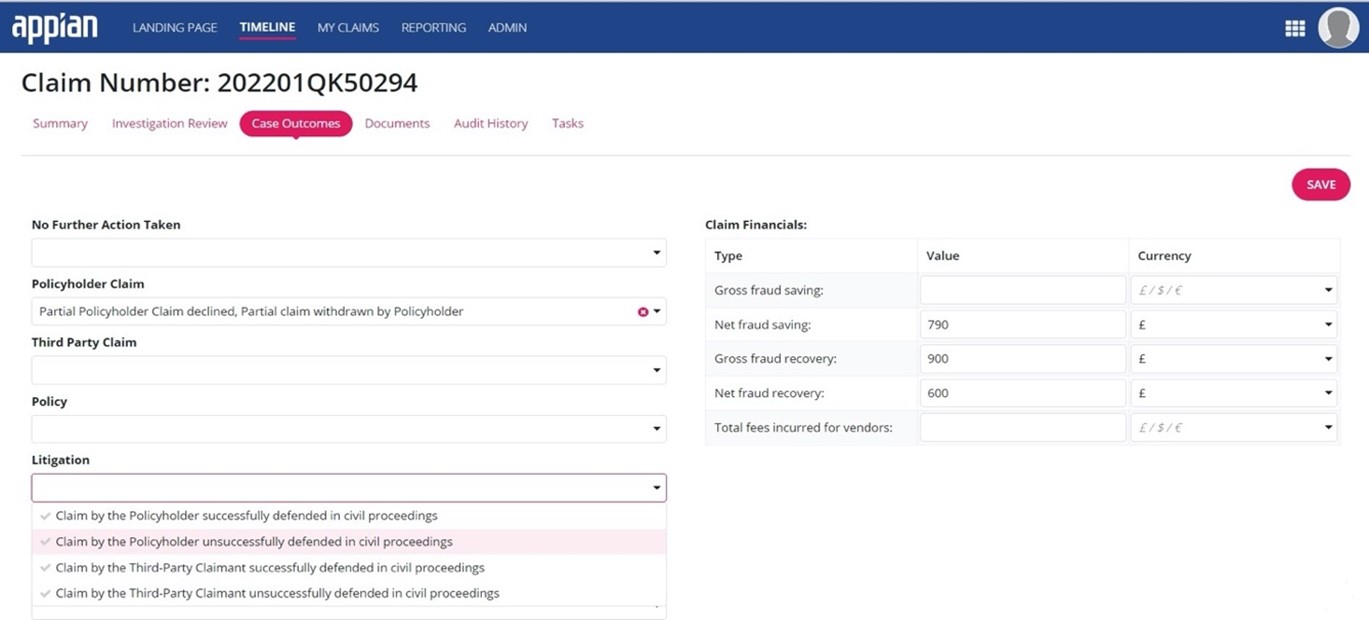Open the Policy dropdown
1369x620 pixels.
(x=348, y=429)
